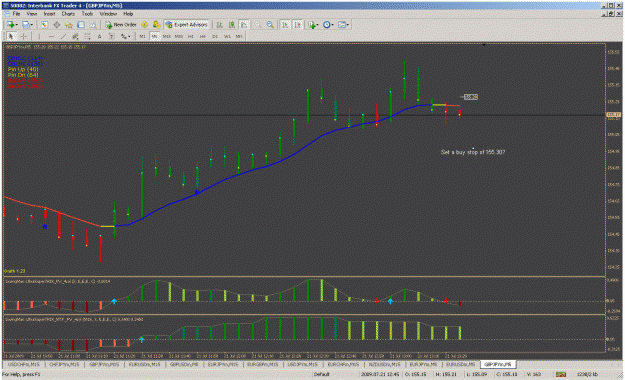Switch chart to bar chart style
This screenshot has height=380, width=625.
click(220, 25)
